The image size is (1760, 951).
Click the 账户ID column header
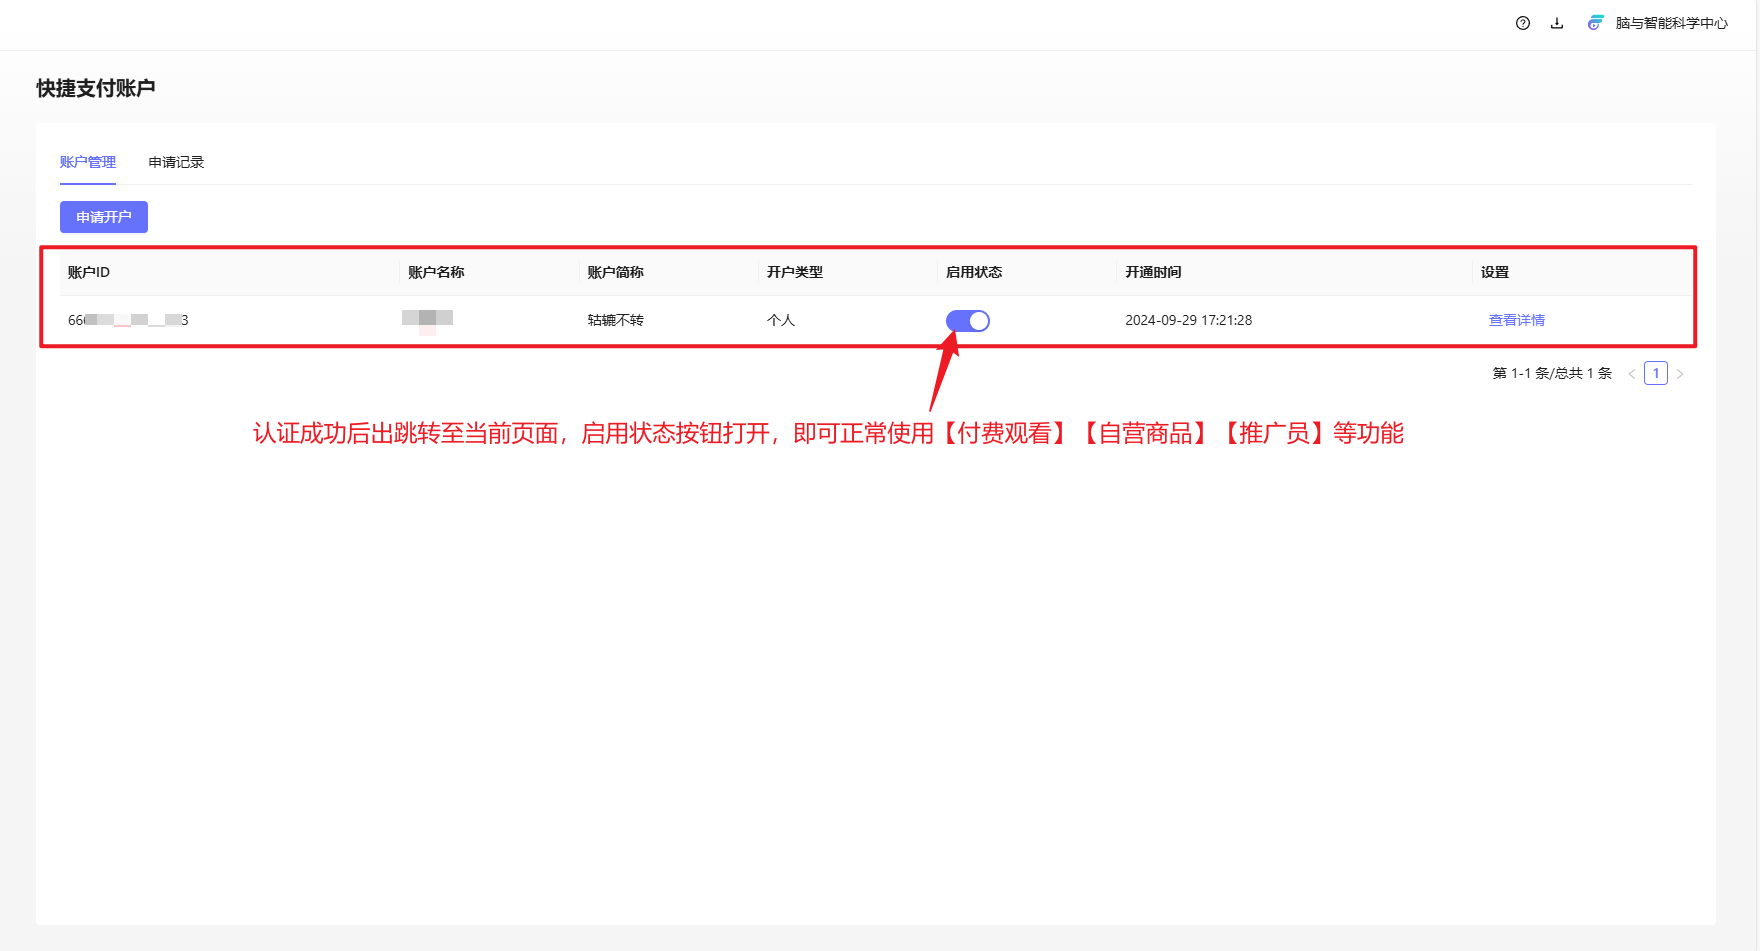[89, 272]
